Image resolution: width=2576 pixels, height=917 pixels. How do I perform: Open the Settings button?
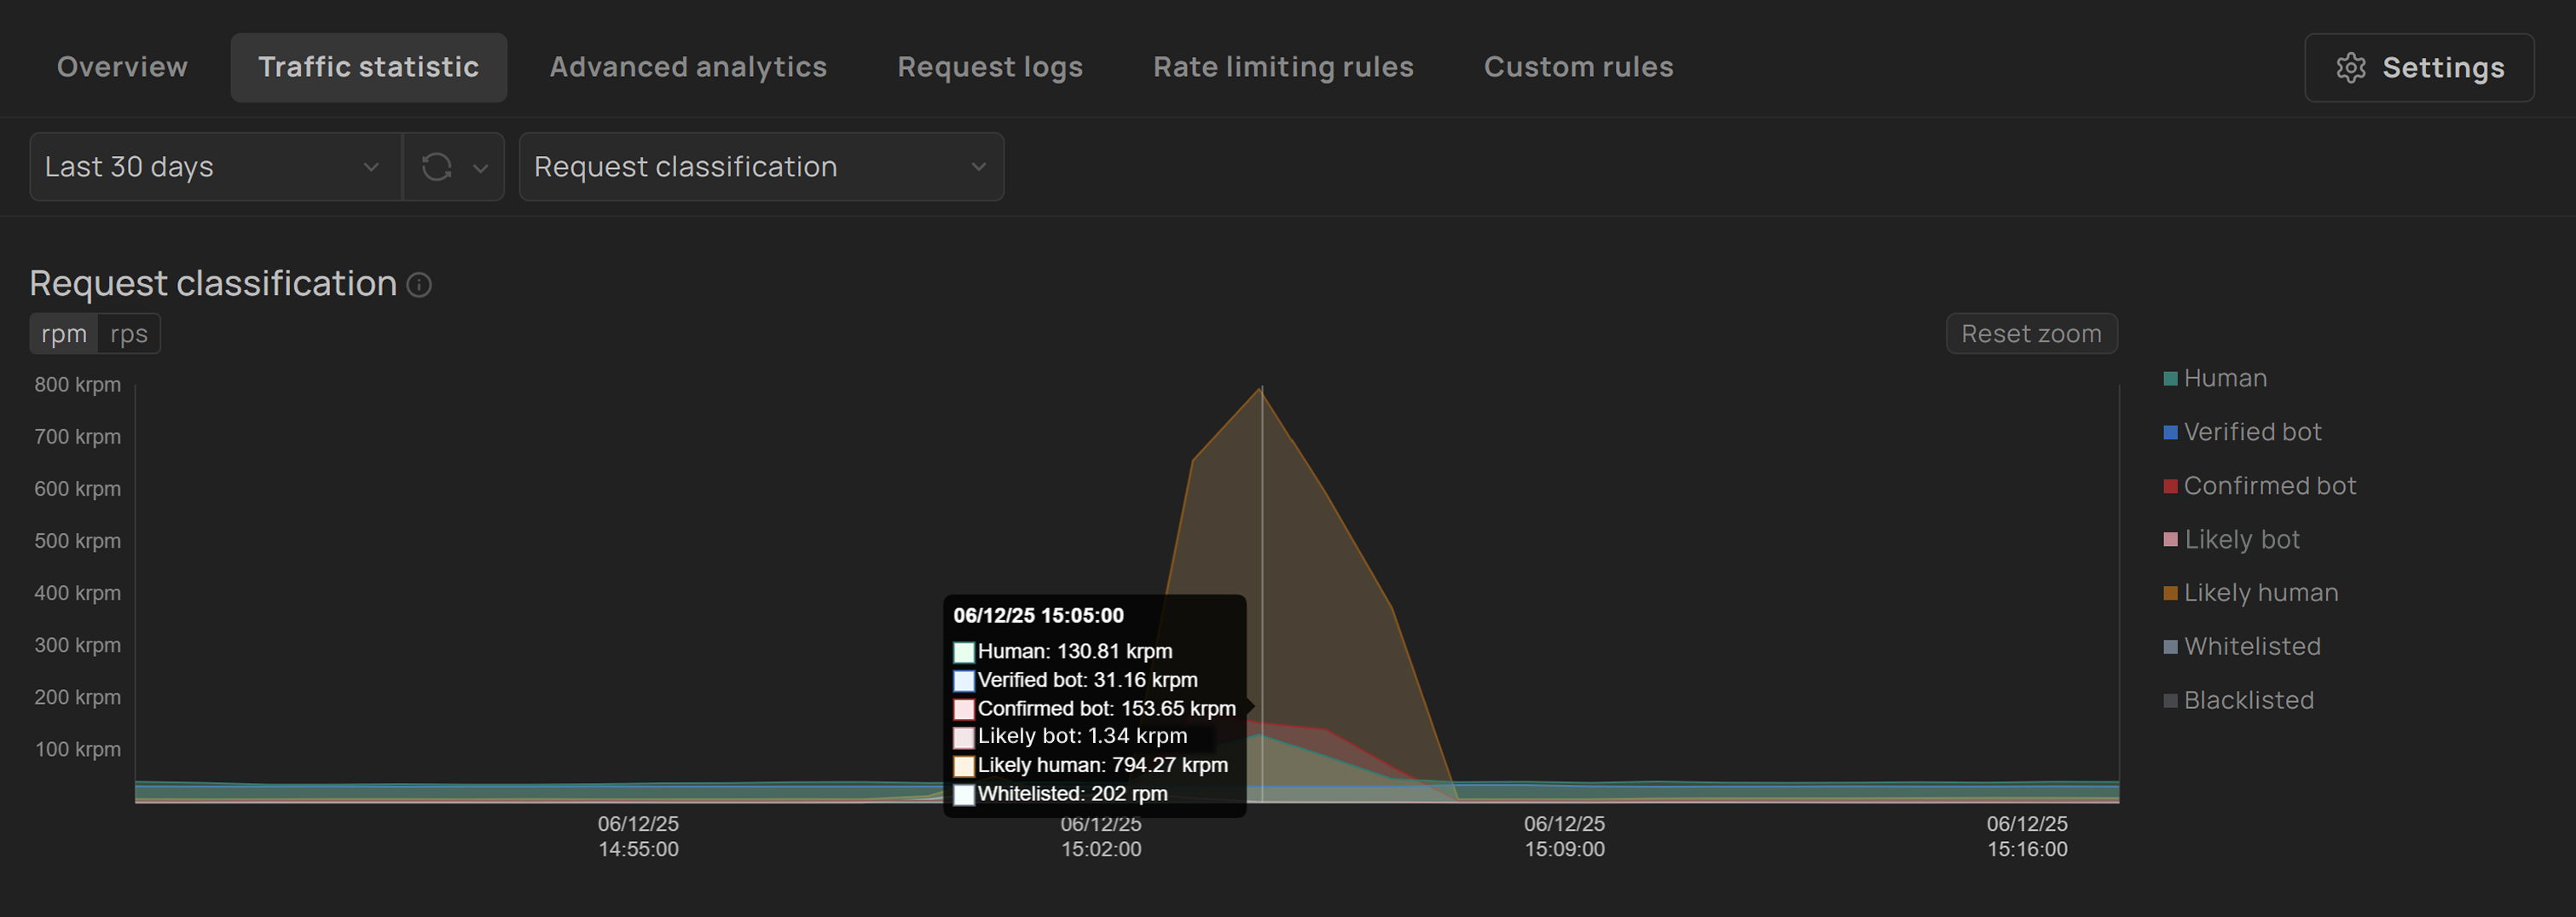2419,68
